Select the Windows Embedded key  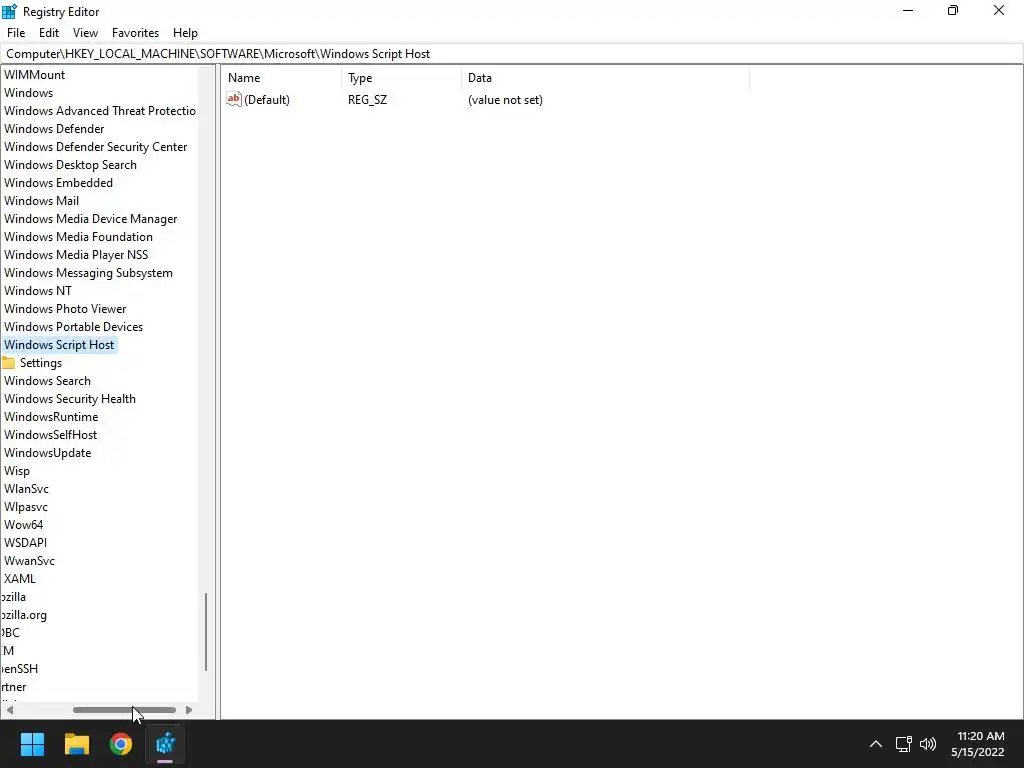[58, 182]
